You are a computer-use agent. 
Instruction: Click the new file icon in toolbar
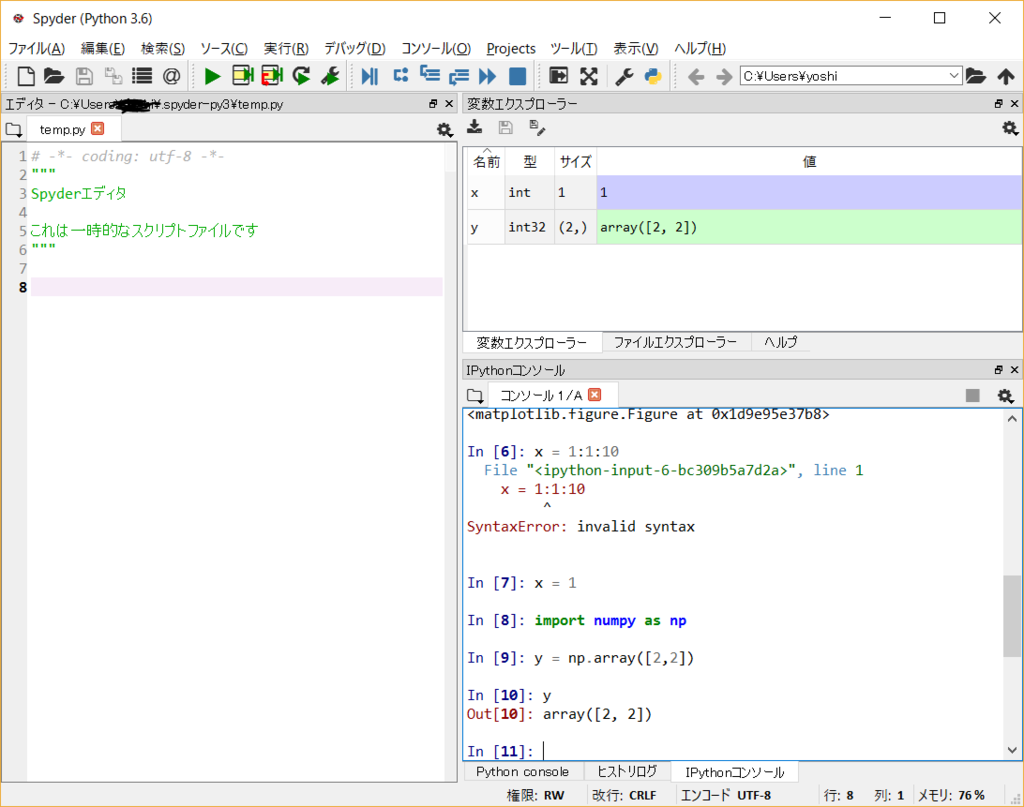pos(26,76)
